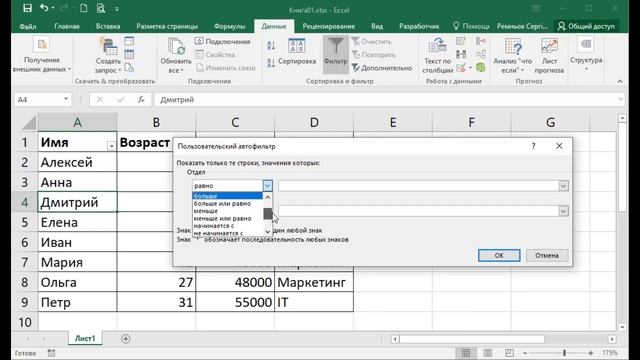Image resolution: width=640 pixels, height=360 pixels.
Task: Toggle the Filter funnel button
Action: 336,54
